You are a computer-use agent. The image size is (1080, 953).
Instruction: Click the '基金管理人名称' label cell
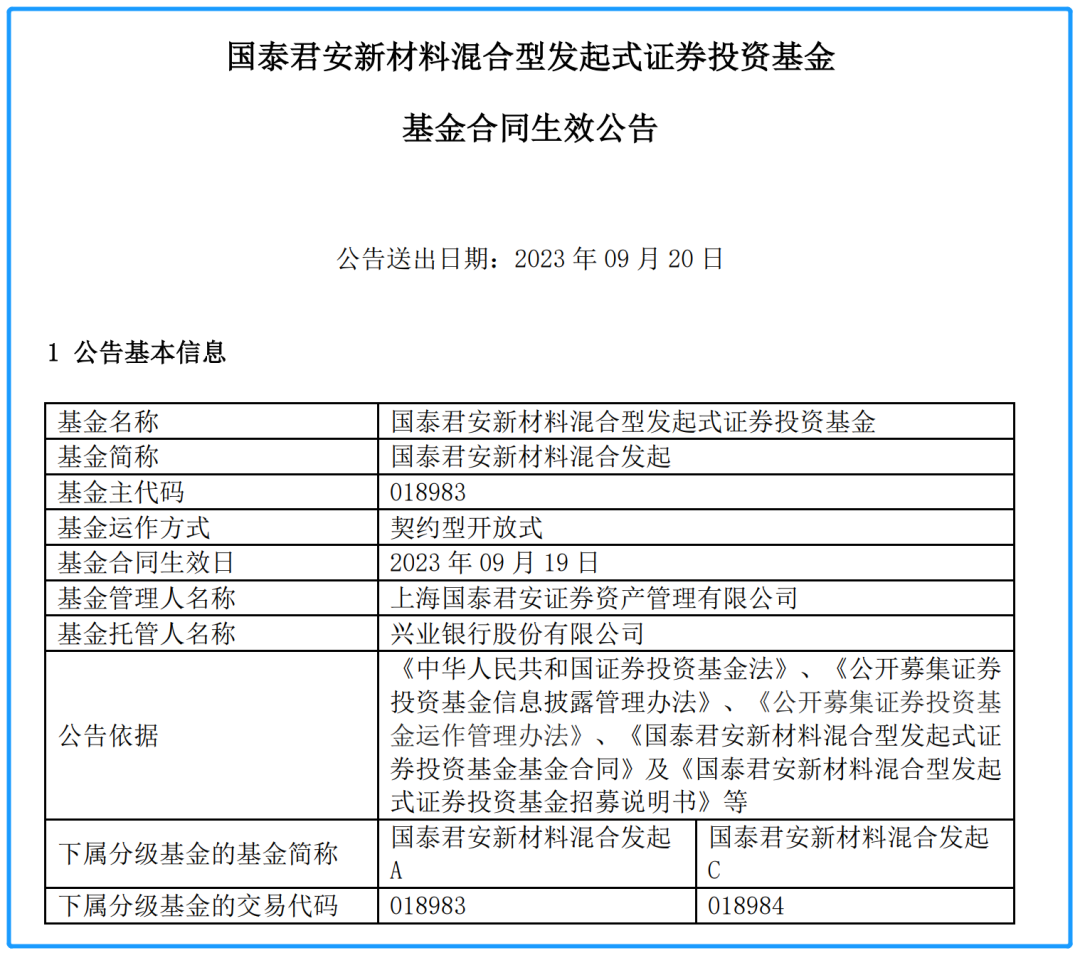point(211,598)
